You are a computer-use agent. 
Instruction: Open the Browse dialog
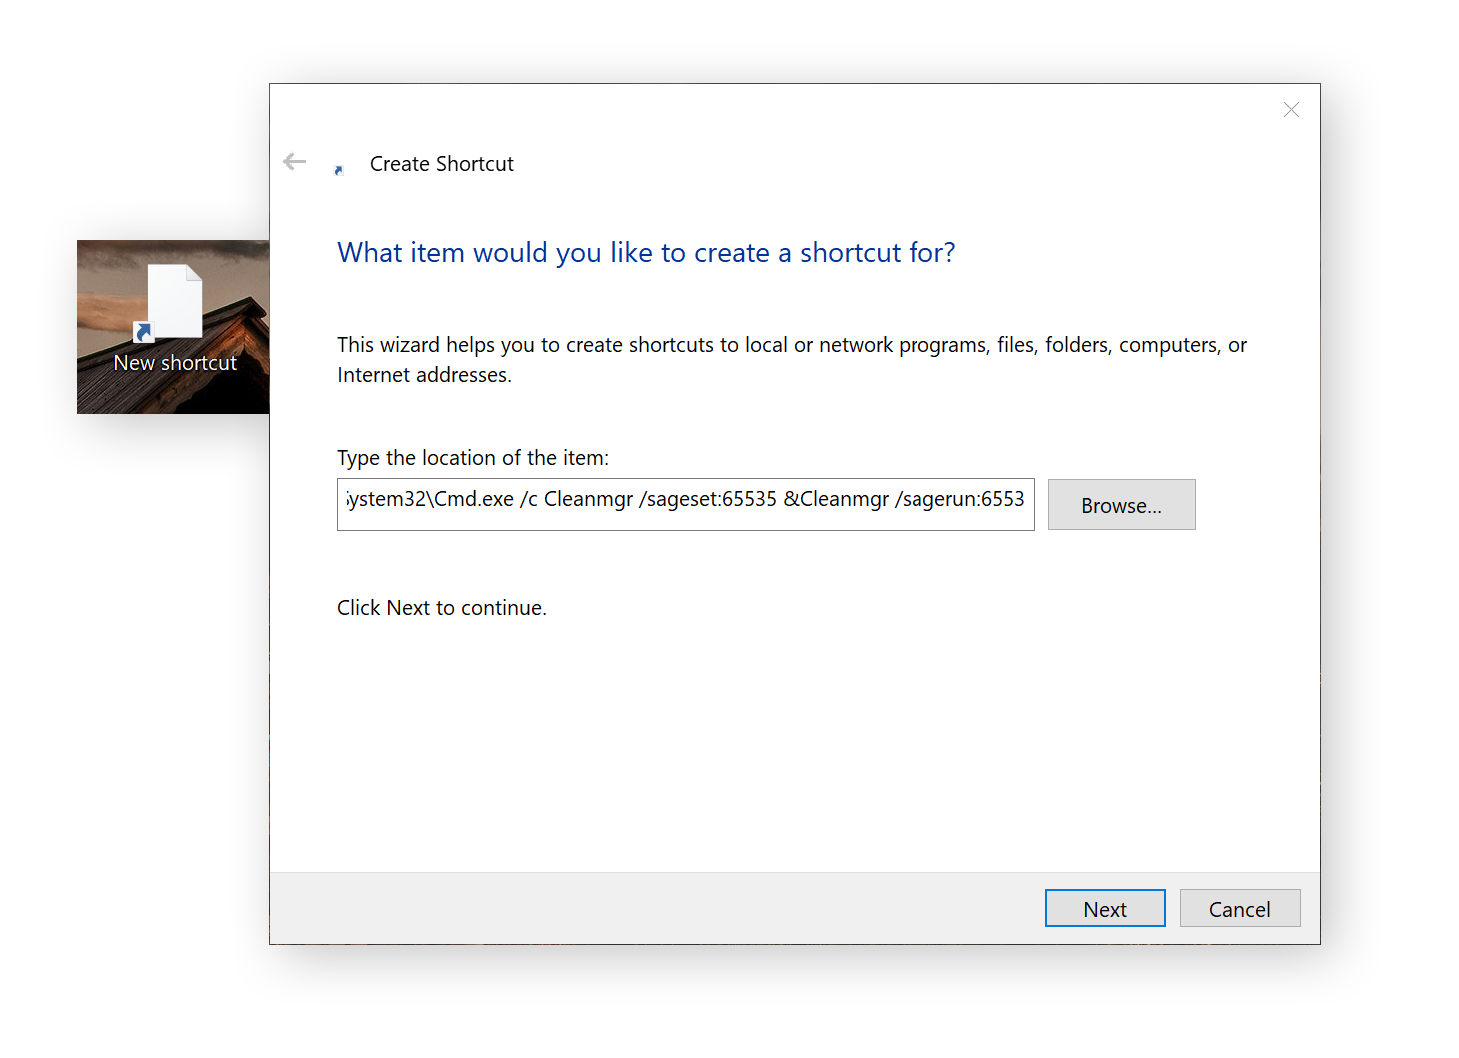click(x=1121, y=505)
